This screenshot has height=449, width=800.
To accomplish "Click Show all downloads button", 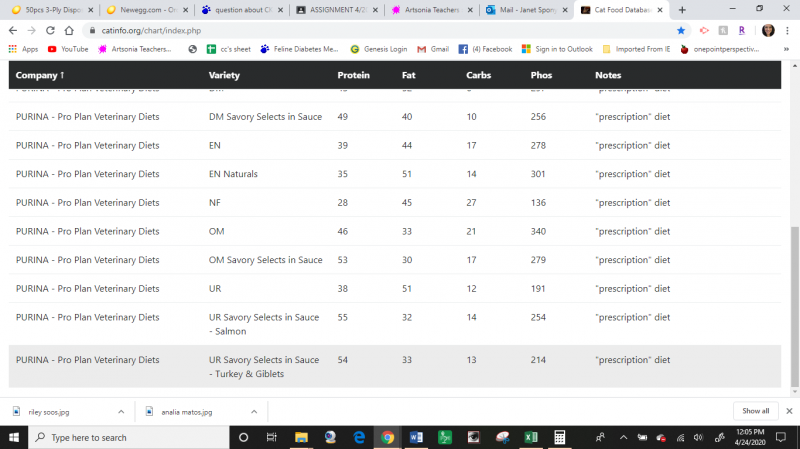I will point(755,411).
